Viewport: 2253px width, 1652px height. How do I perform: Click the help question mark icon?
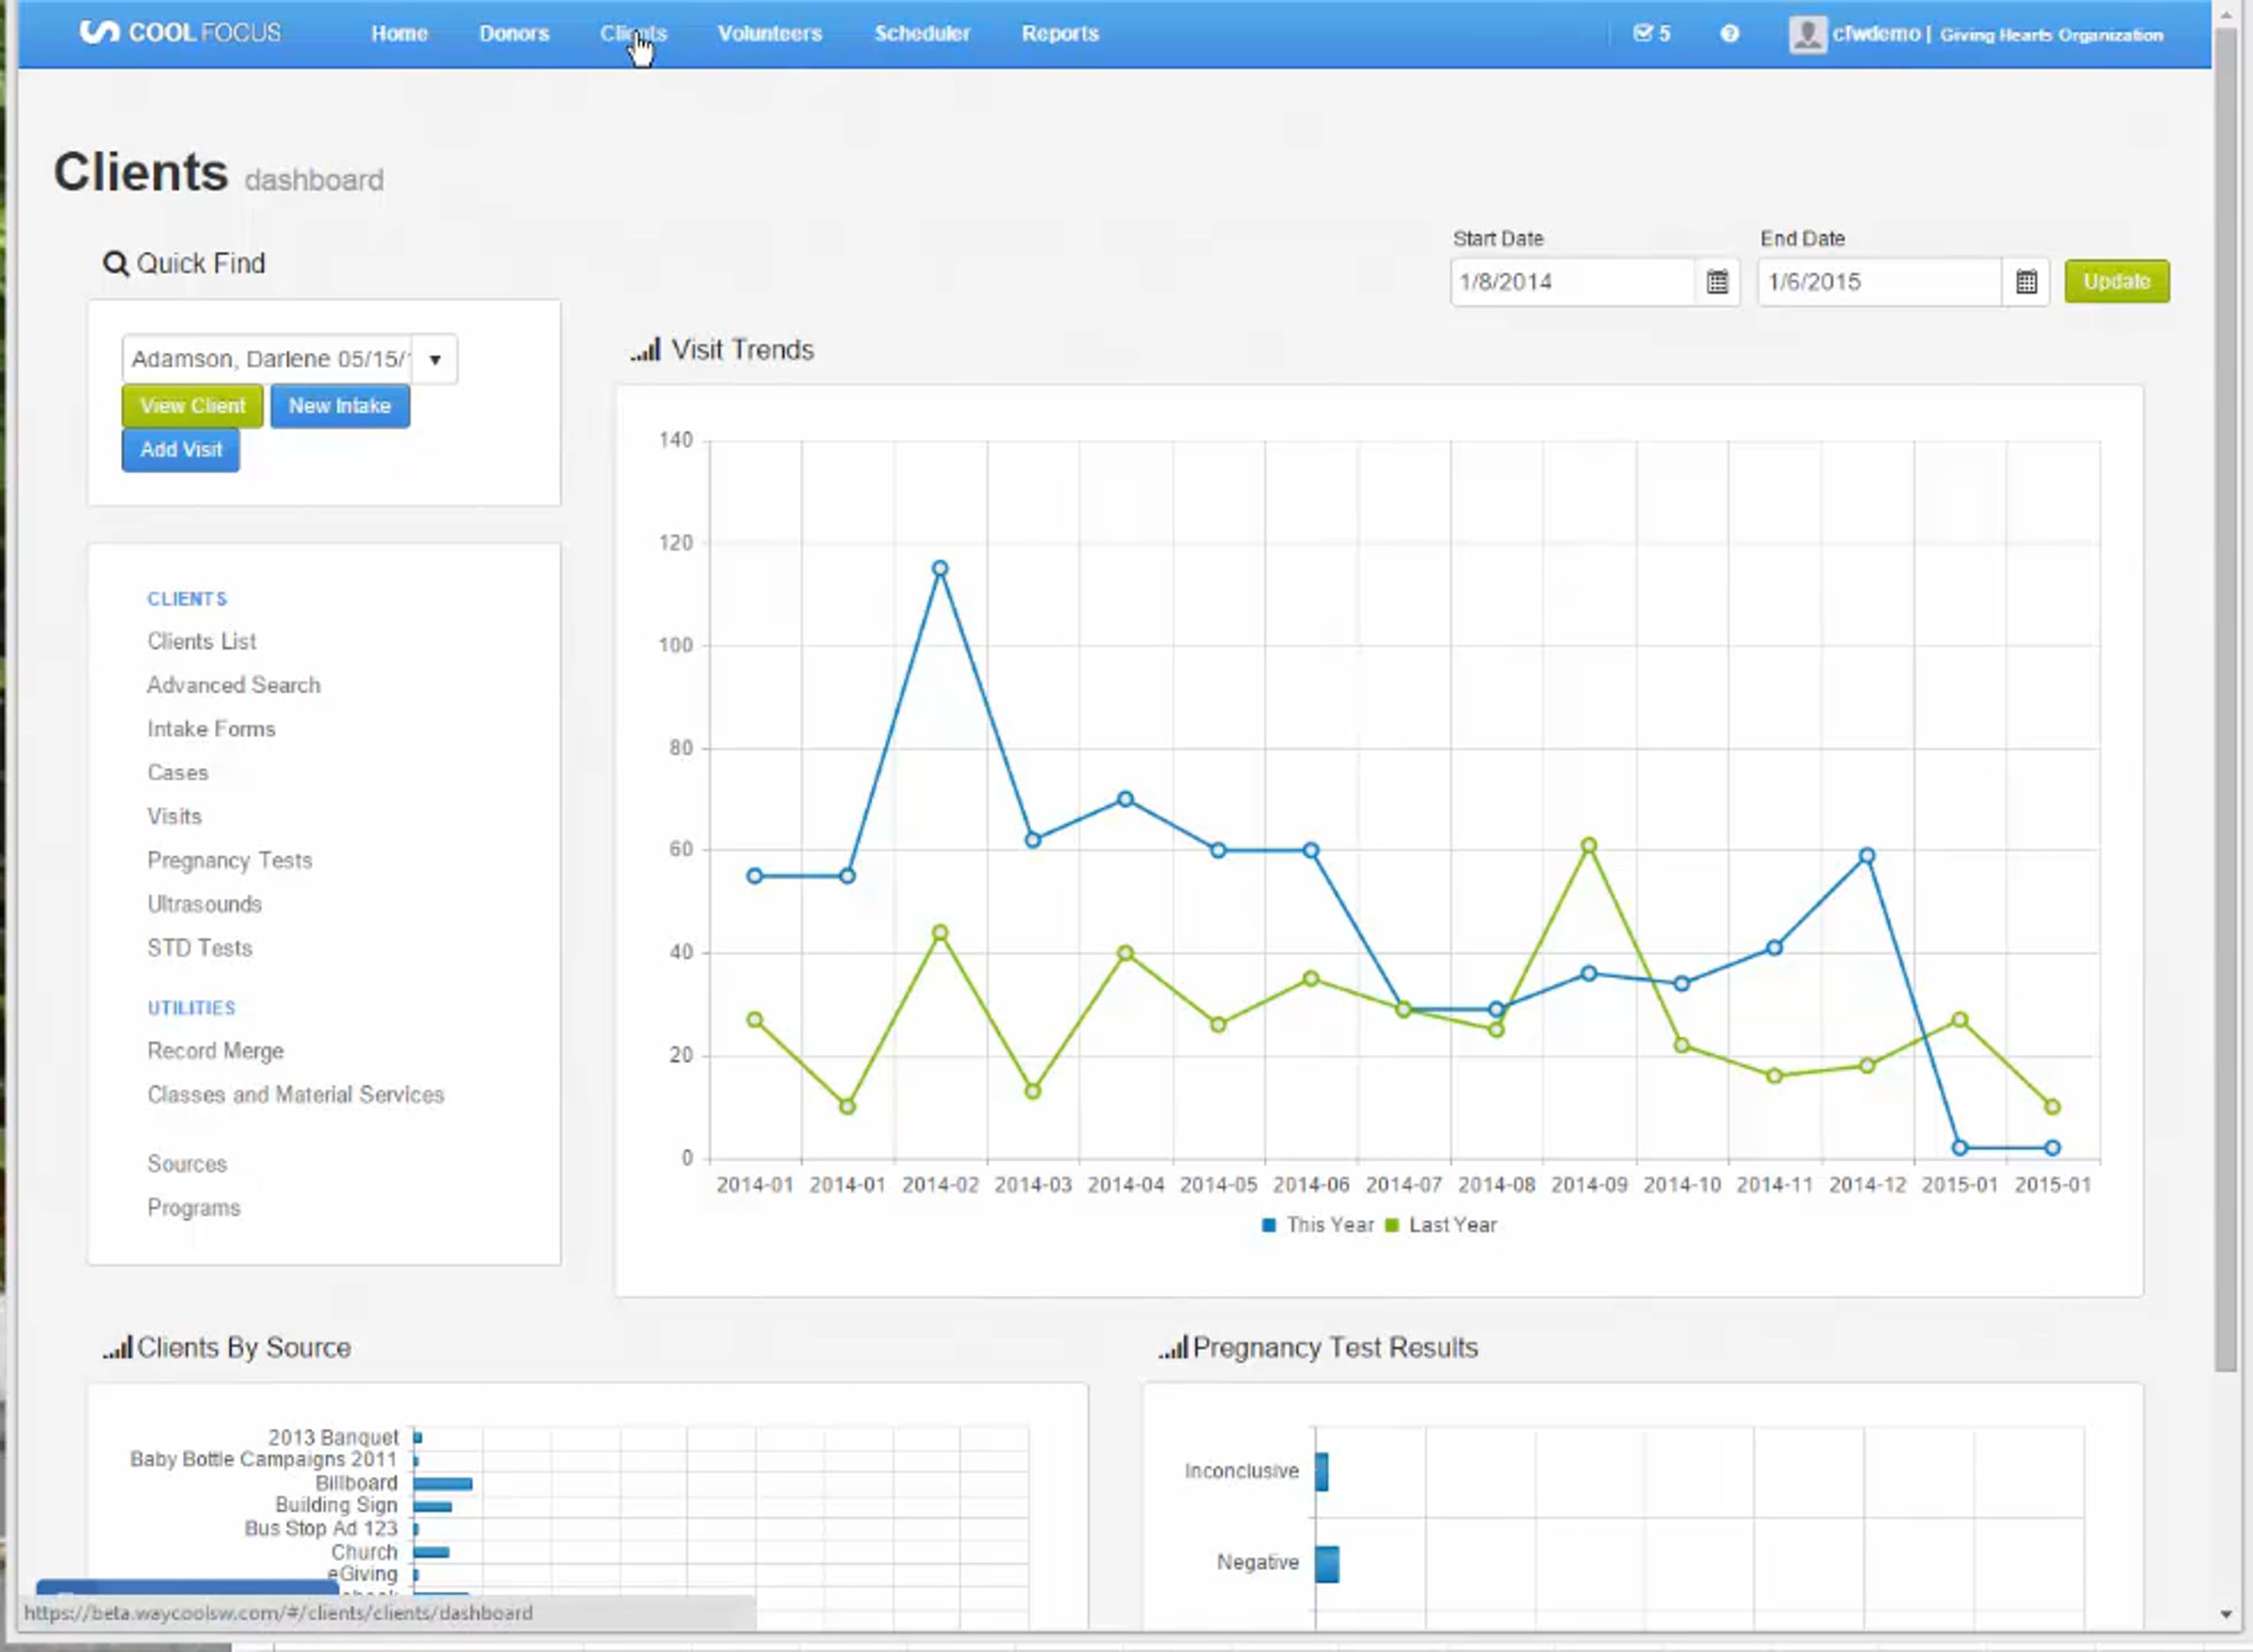tap(1729, 34)
